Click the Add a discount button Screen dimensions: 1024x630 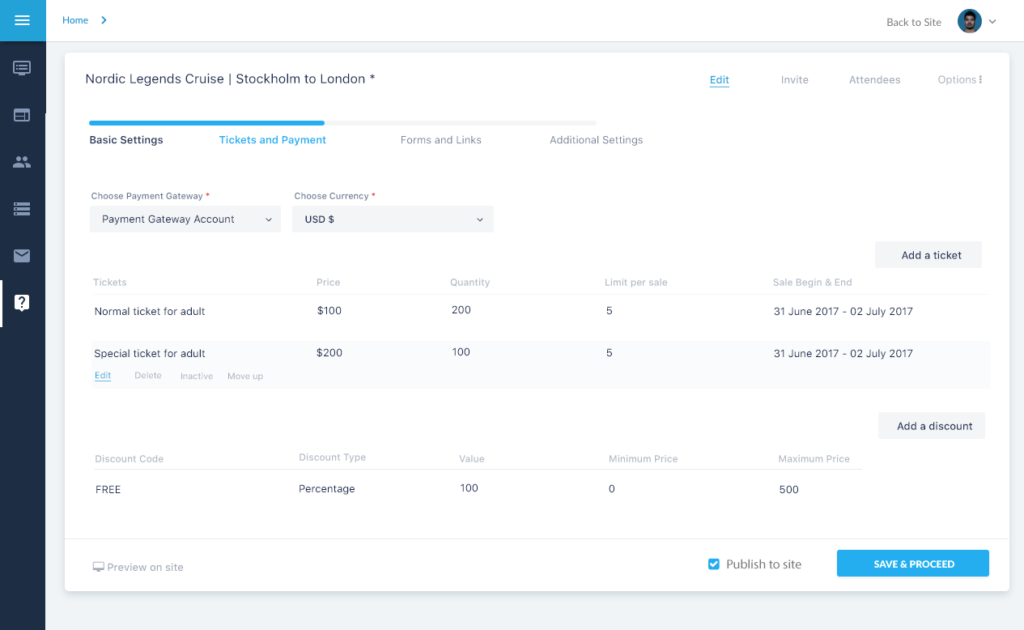933,426
